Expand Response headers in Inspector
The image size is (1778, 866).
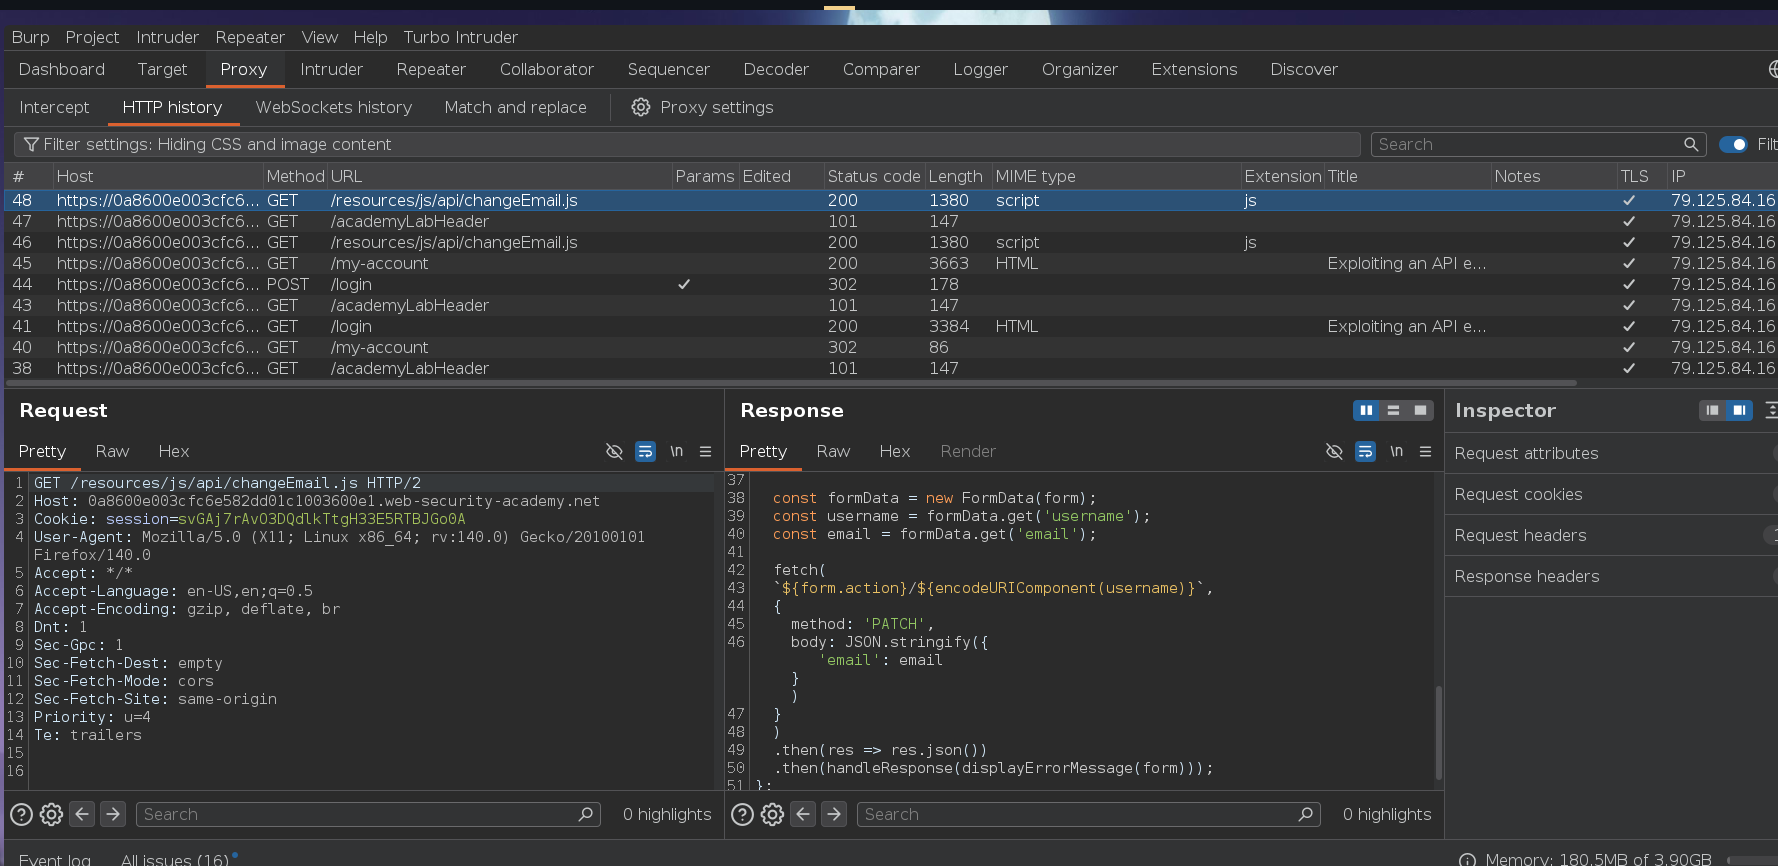tap(1611, 576)
